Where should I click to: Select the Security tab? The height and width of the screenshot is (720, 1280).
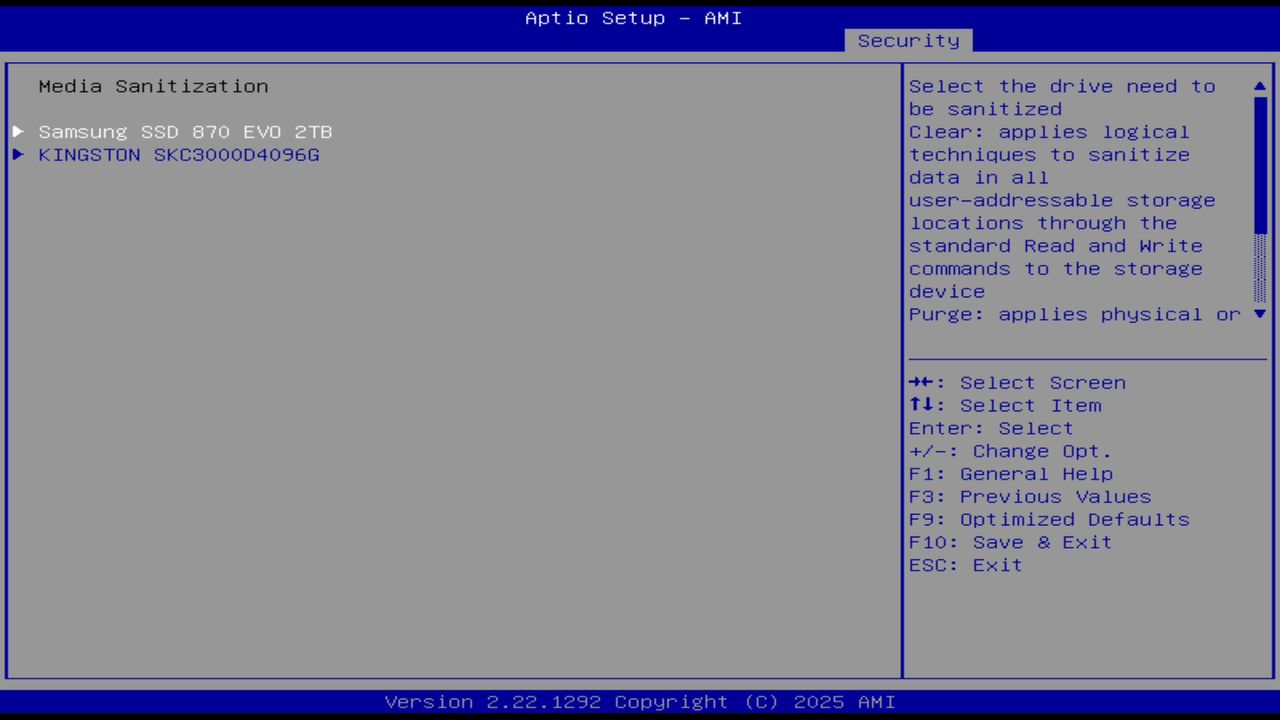click(908, 41)
